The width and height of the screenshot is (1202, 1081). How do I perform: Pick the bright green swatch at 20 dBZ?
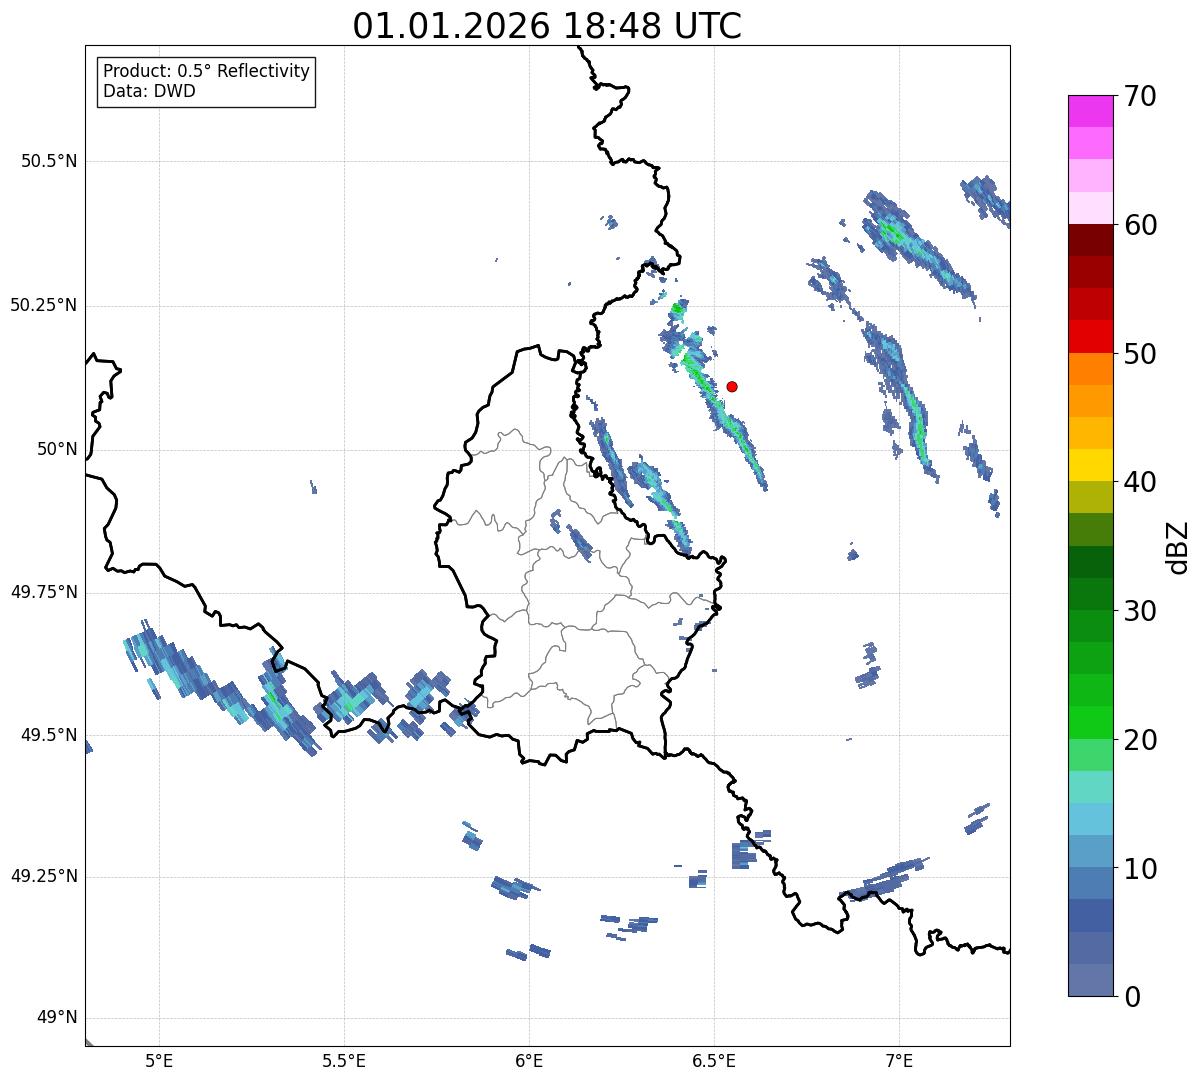pyautogui.click(x=1090, y=723)
